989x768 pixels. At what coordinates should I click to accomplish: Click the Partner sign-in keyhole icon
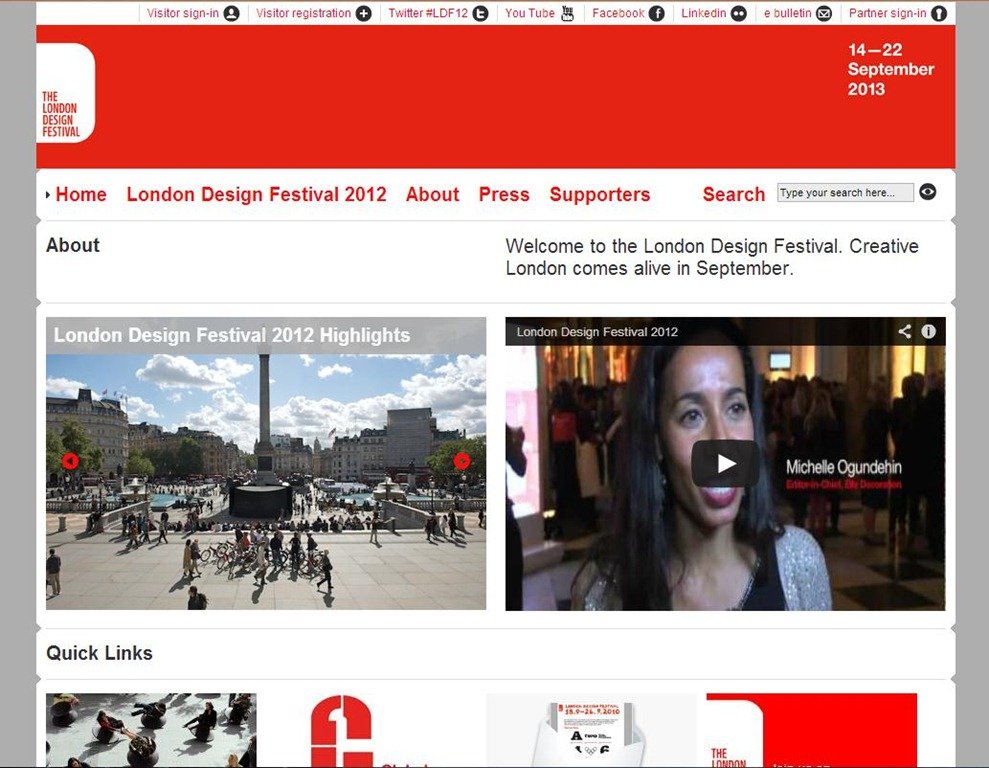click(939, 13)
